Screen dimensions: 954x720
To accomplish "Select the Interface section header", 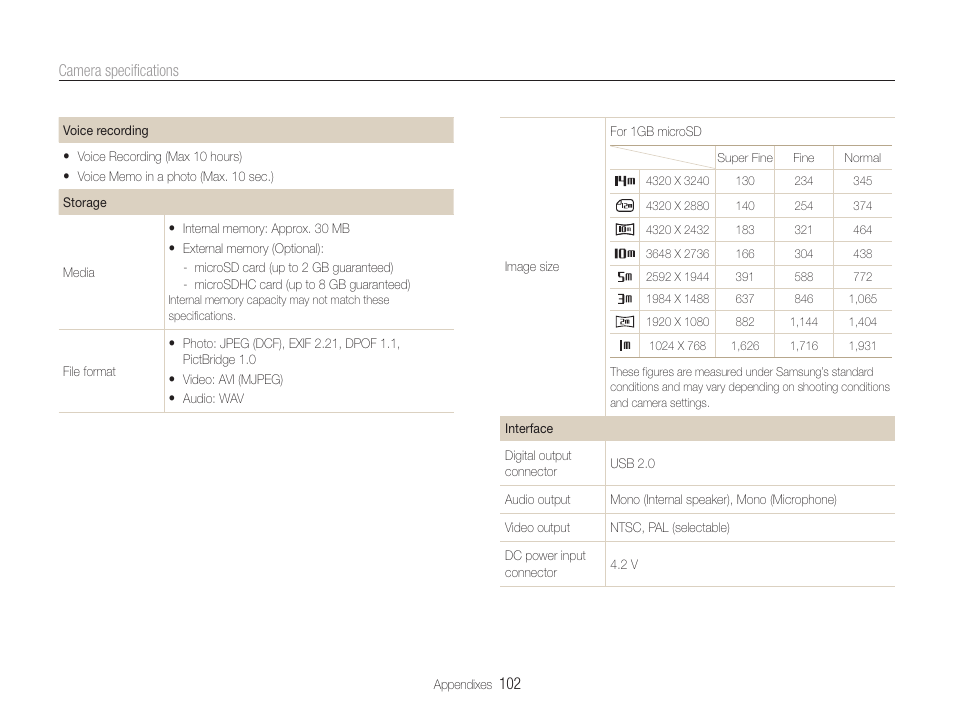I will tap(697, 428).
